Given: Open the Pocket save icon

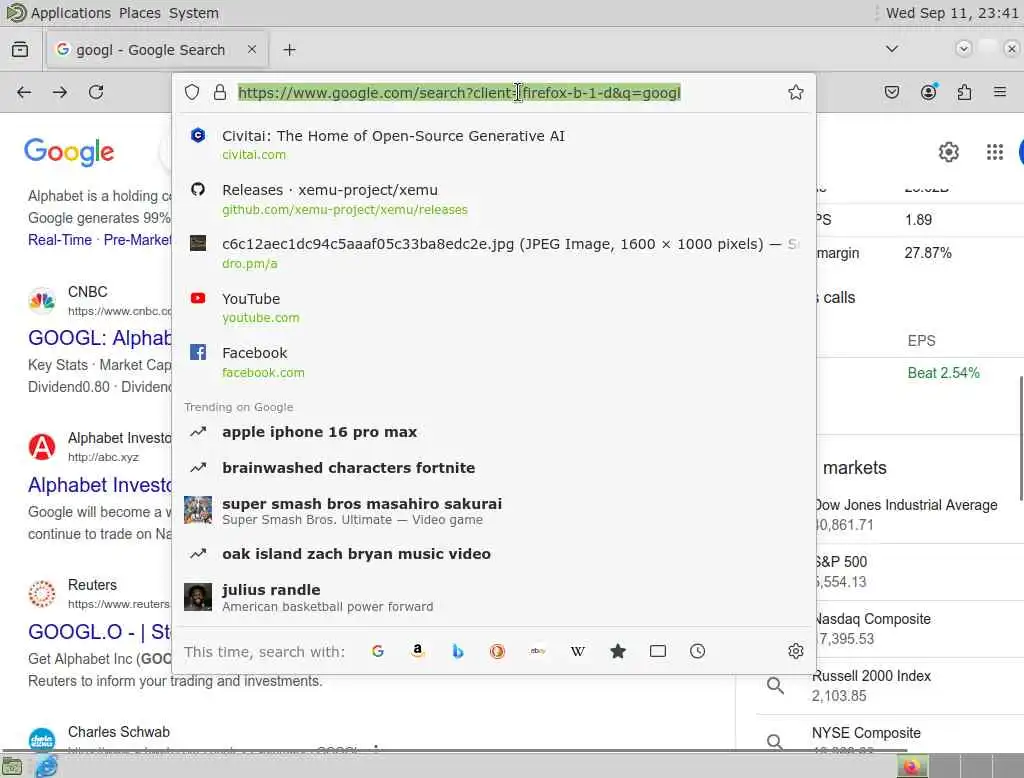Looking at the screenshot, I should click(891, 92).
